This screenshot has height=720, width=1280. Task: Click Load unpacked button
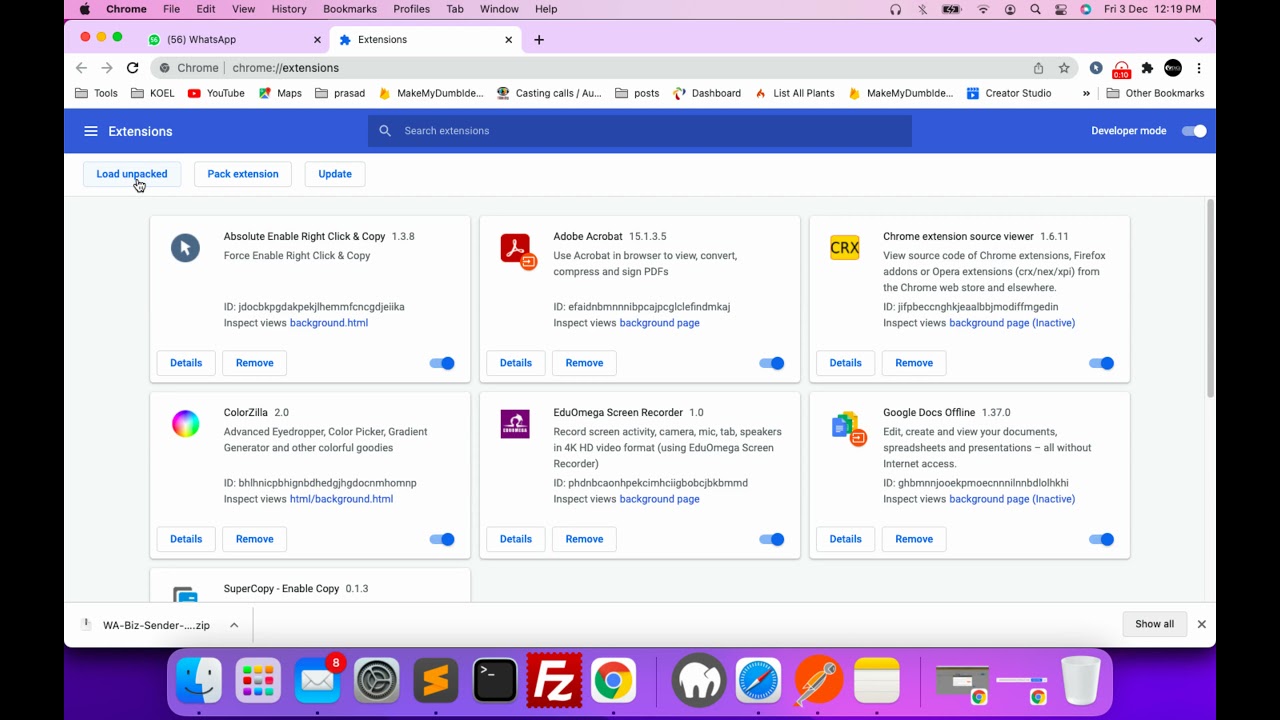tap(132, 174)
